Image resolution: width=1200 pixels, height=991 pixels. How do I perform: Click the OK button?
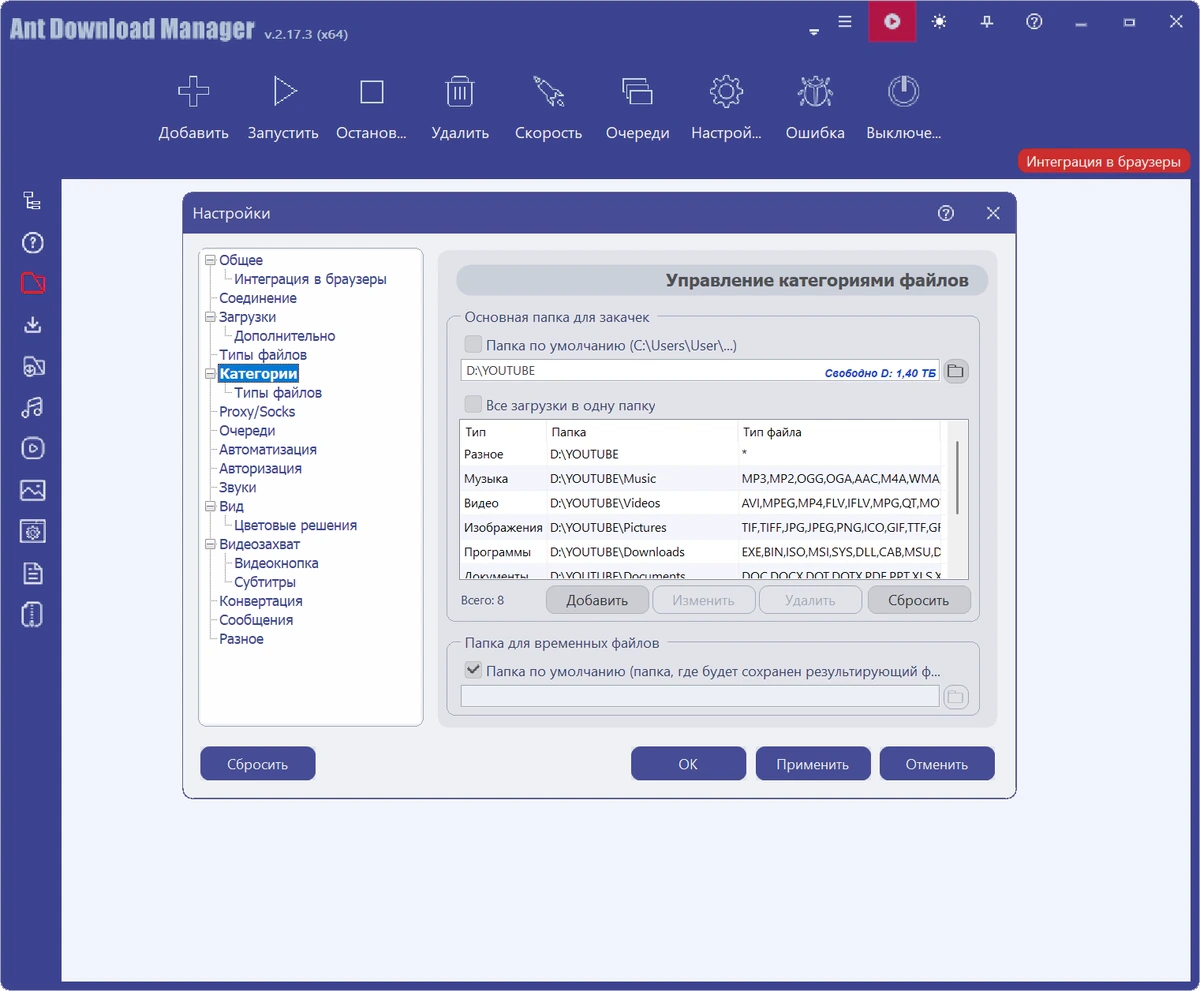(688, 764)
